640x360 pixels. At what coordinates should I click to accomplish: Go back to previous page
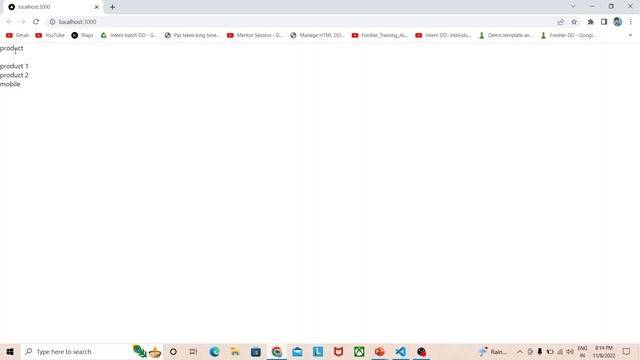tap(9, 22)
